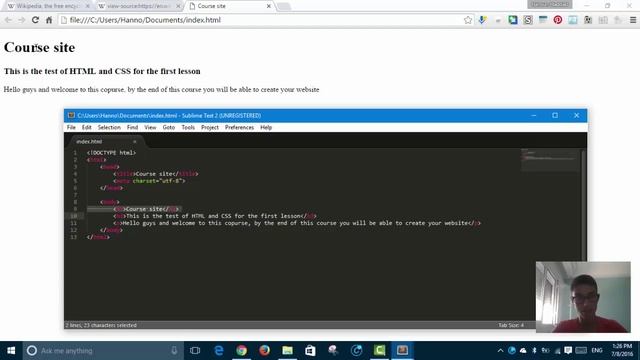Click the 'Hello guys and welcome' paragraph on the page
Screen dimensions: 640x360
coord(161,89)
